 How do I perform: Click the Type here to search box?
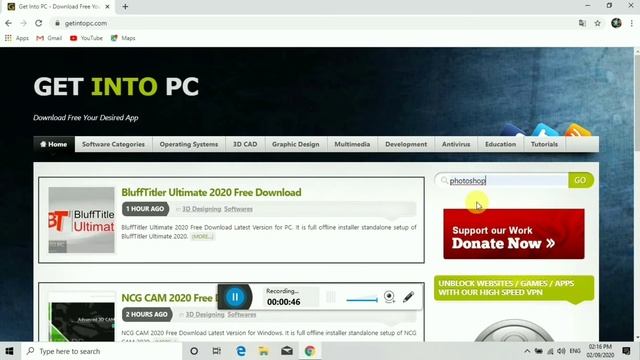coord(101,351)
